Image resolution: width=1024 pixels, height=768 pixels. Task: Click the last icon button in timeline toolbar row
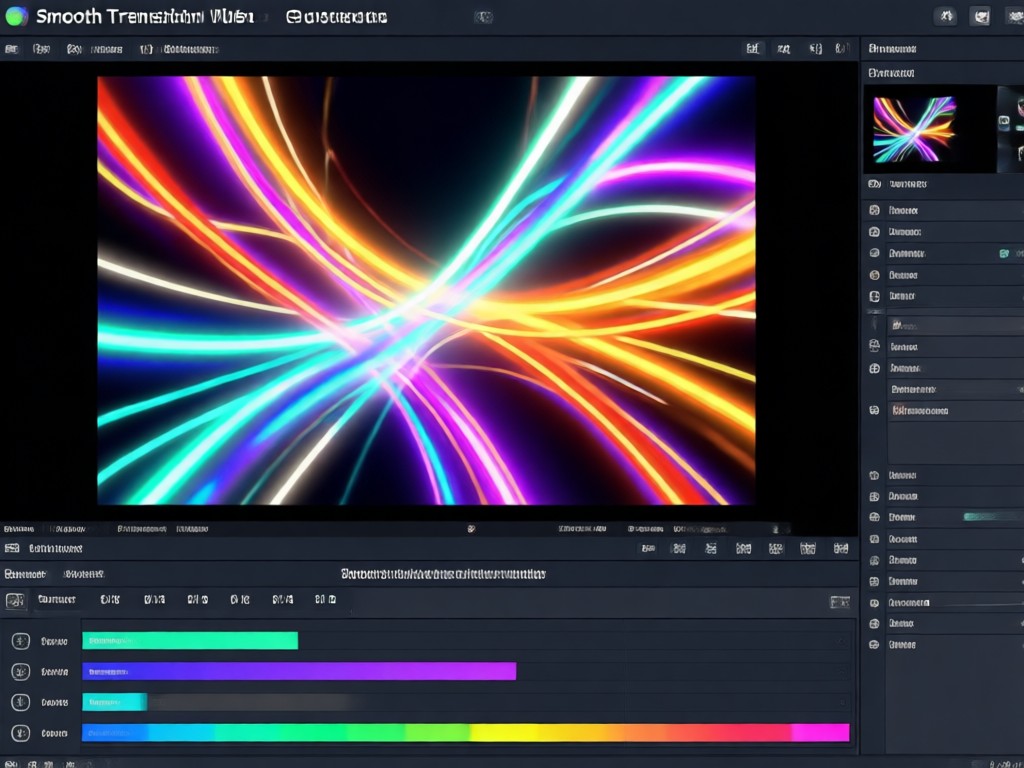point(840,549)
